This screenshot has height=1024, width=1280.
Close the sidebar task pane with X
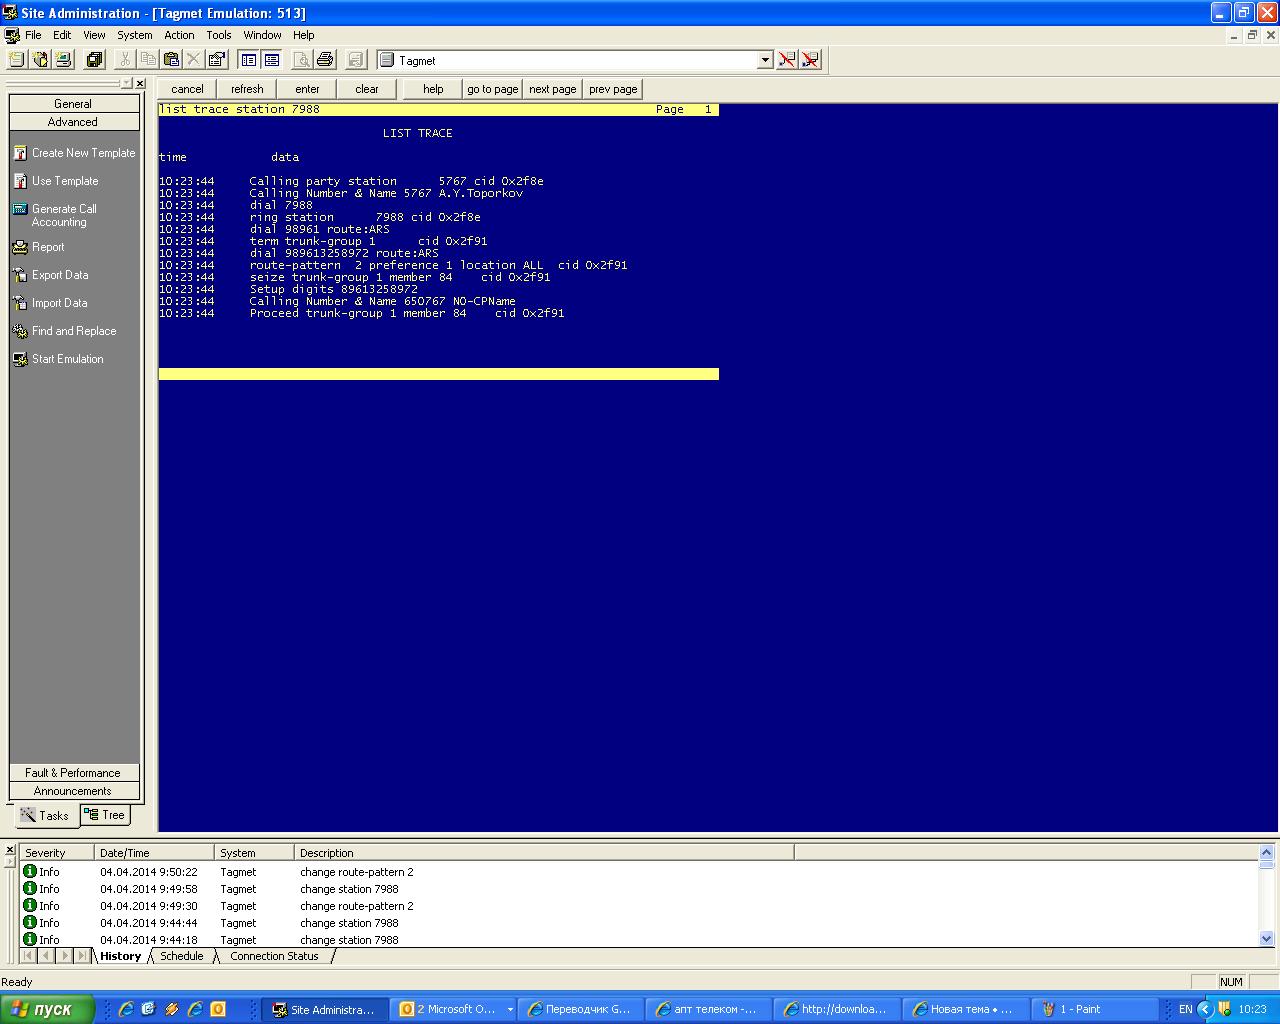coord(140,84)
